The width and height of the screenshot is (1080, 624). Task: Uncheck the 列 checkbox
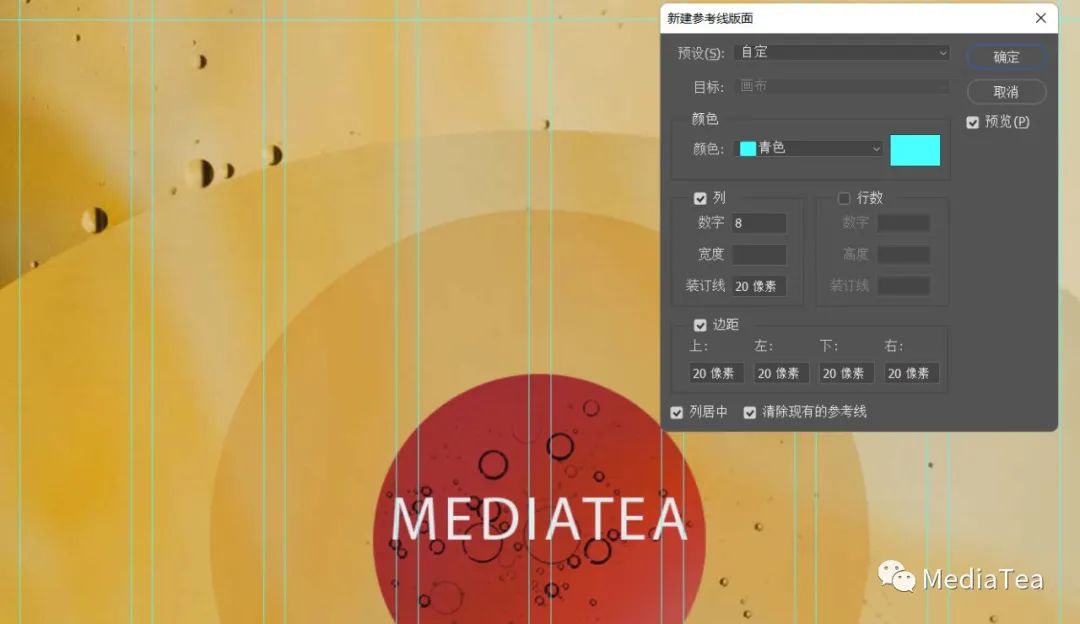[x=700, y=198]
